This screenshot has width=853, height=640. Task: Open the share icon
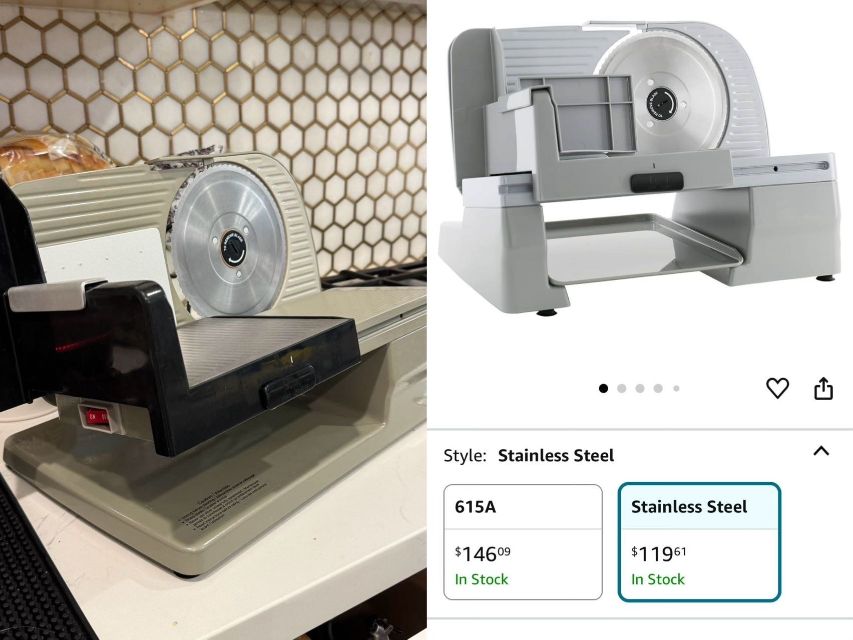click(x=823, y=388)
